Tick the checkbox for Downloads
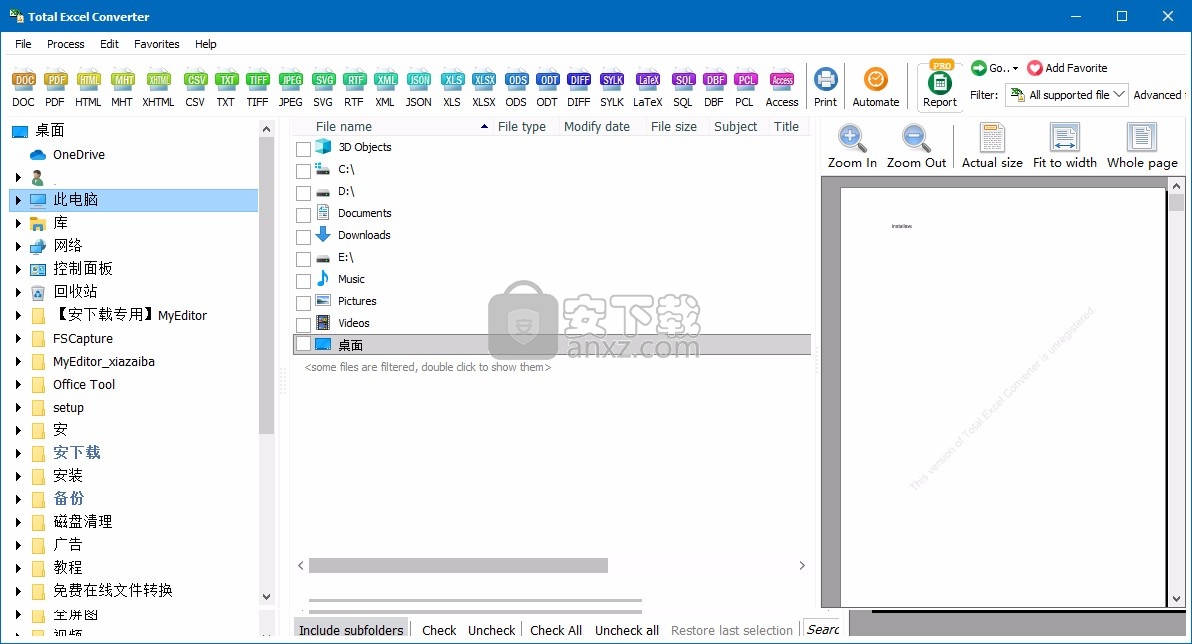 [304, 237]
